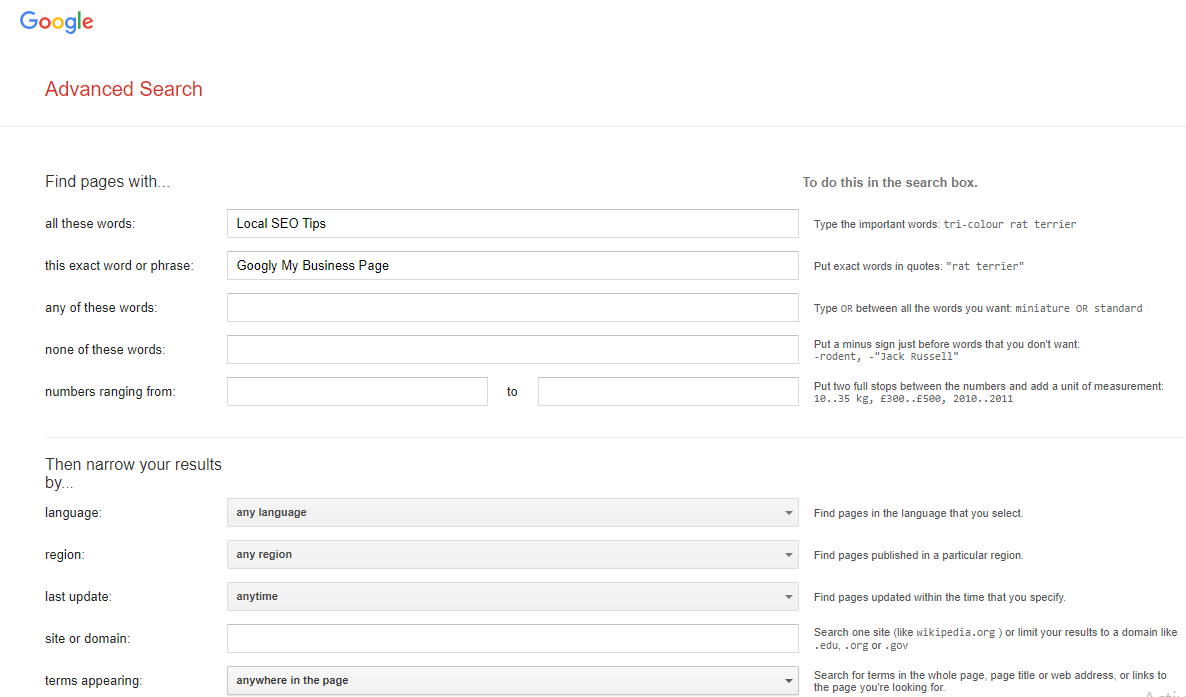1186x697 pixels.
Task: Open the 'terms appearing' dropdown
Action: coord(512,680)
